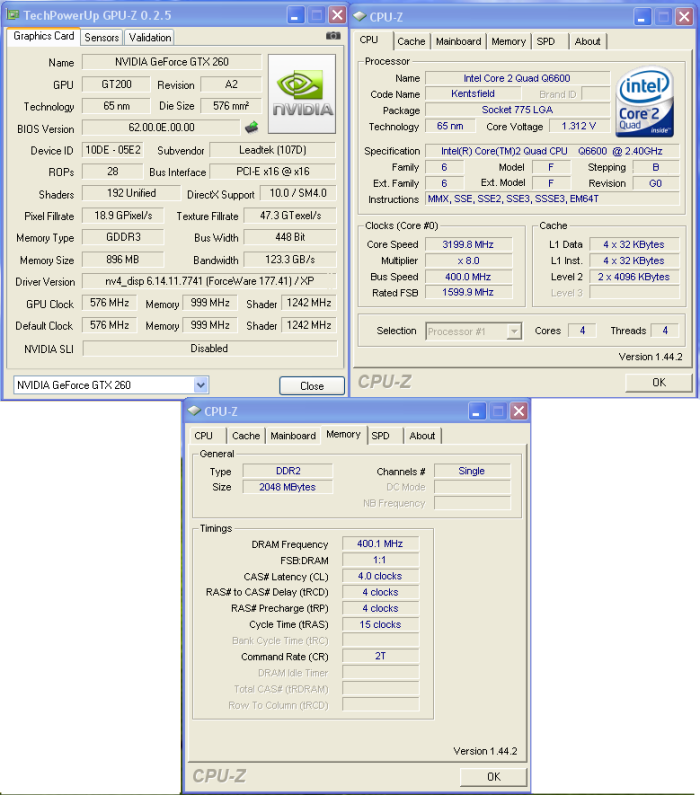
Task: Open Cache tab in bottom CPU-Z window
Action: pos(246,436)
